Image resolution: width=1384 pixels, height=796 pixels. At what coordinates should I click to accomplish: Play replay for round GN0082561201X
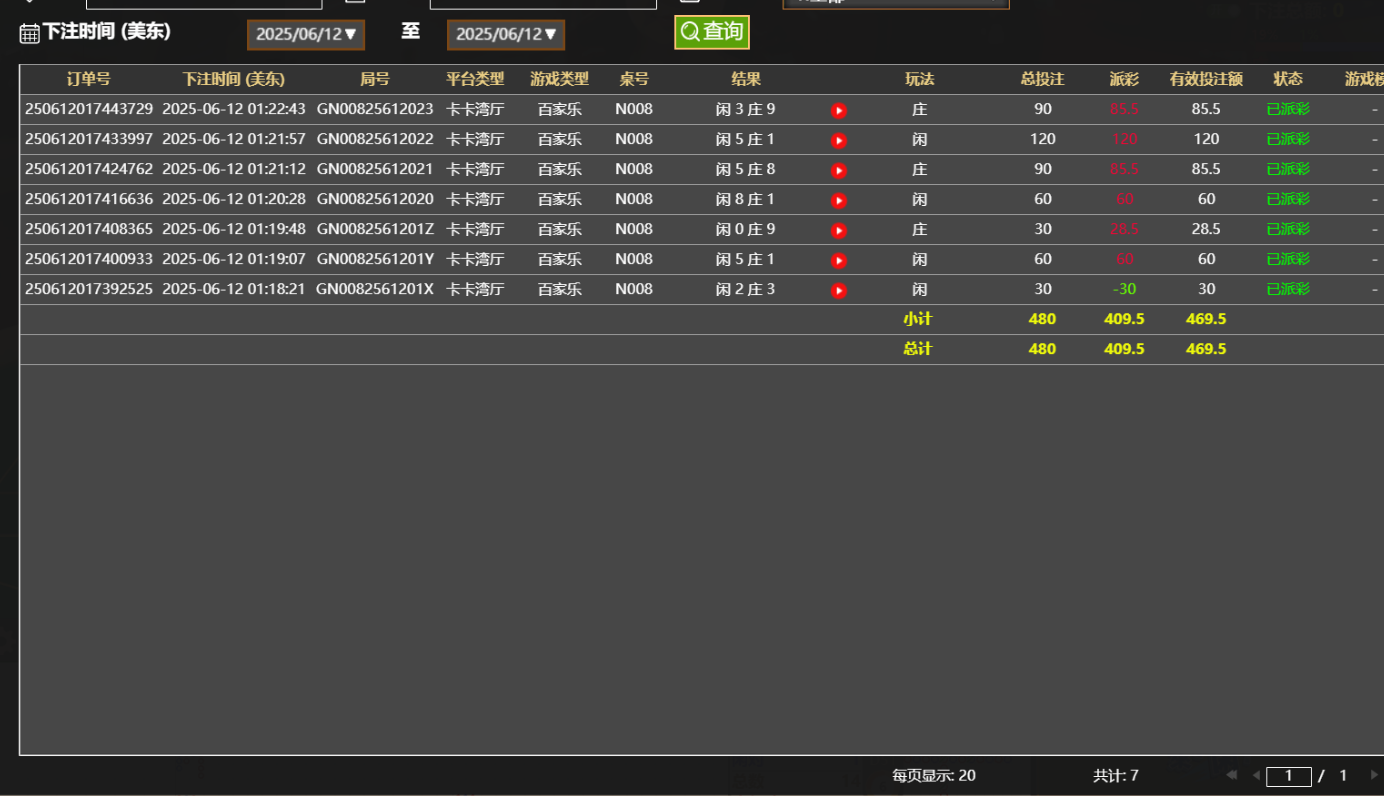[x=839, y=291]
